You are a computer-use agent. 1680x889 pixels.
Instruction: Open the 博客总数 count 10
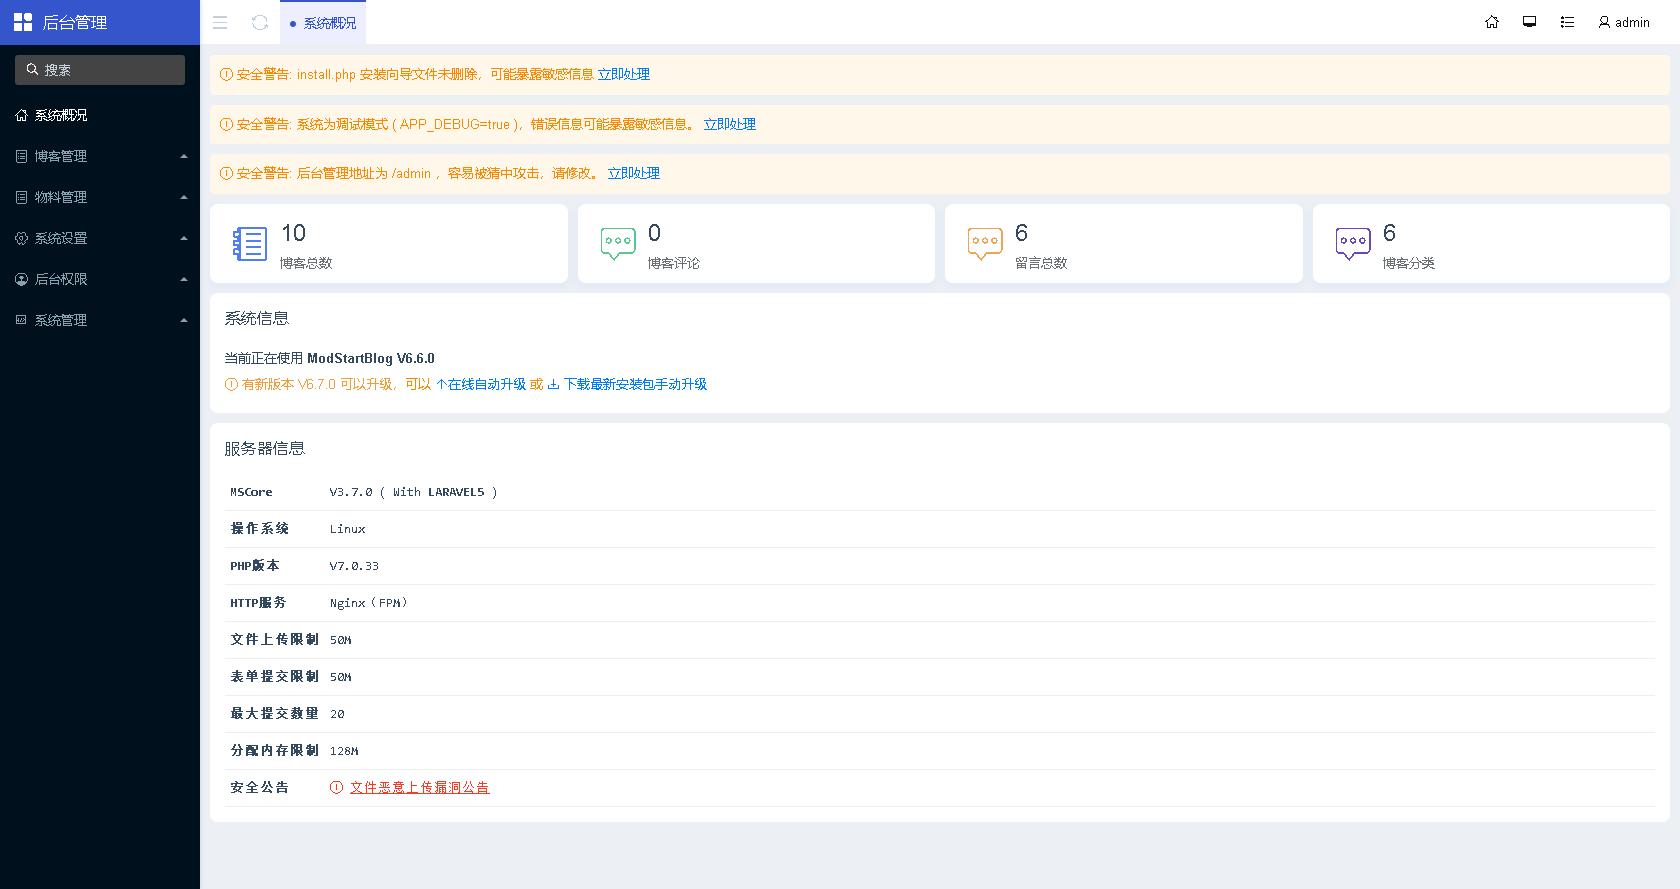pos(293,233)
